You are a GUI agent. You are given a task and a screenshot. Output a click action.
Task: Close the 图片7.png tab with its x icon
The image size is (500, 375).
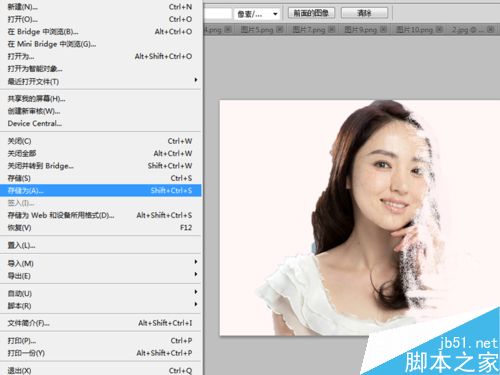coord(332,30)
